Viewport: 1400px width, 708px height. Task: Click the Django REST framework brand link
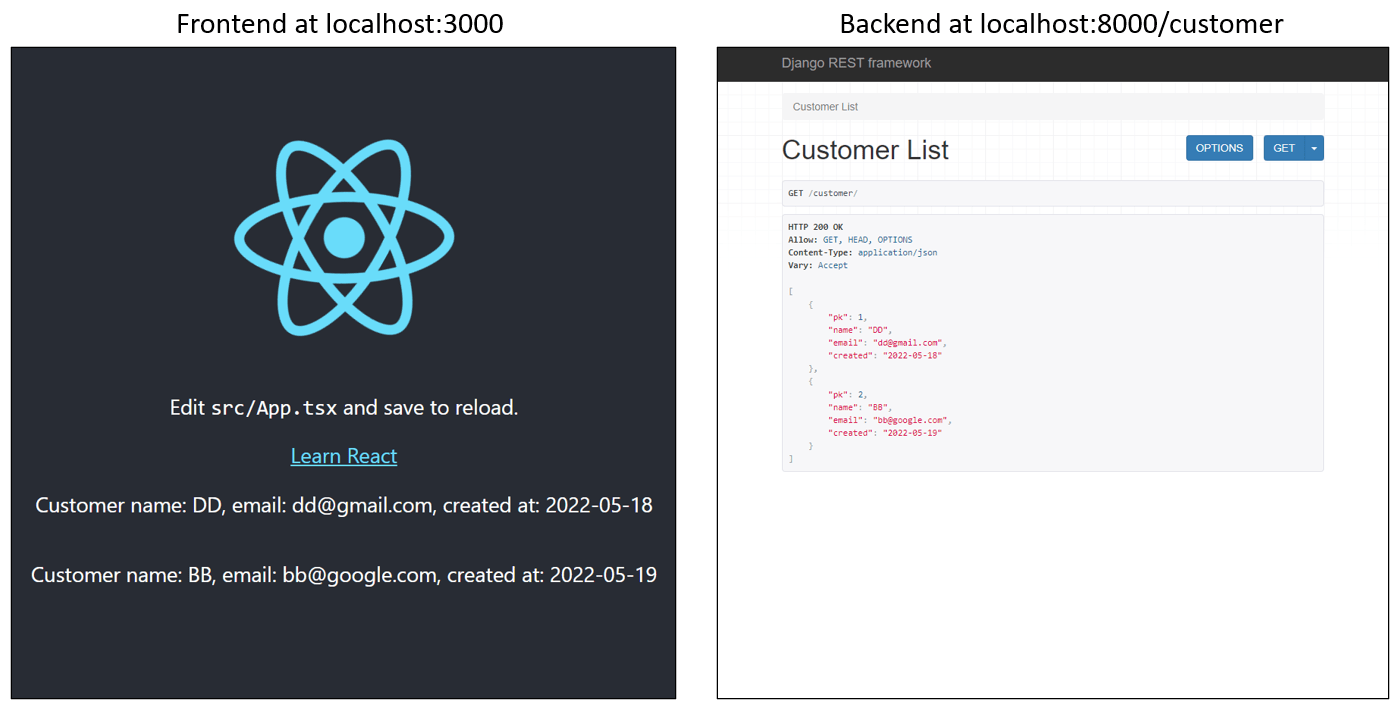856,63
